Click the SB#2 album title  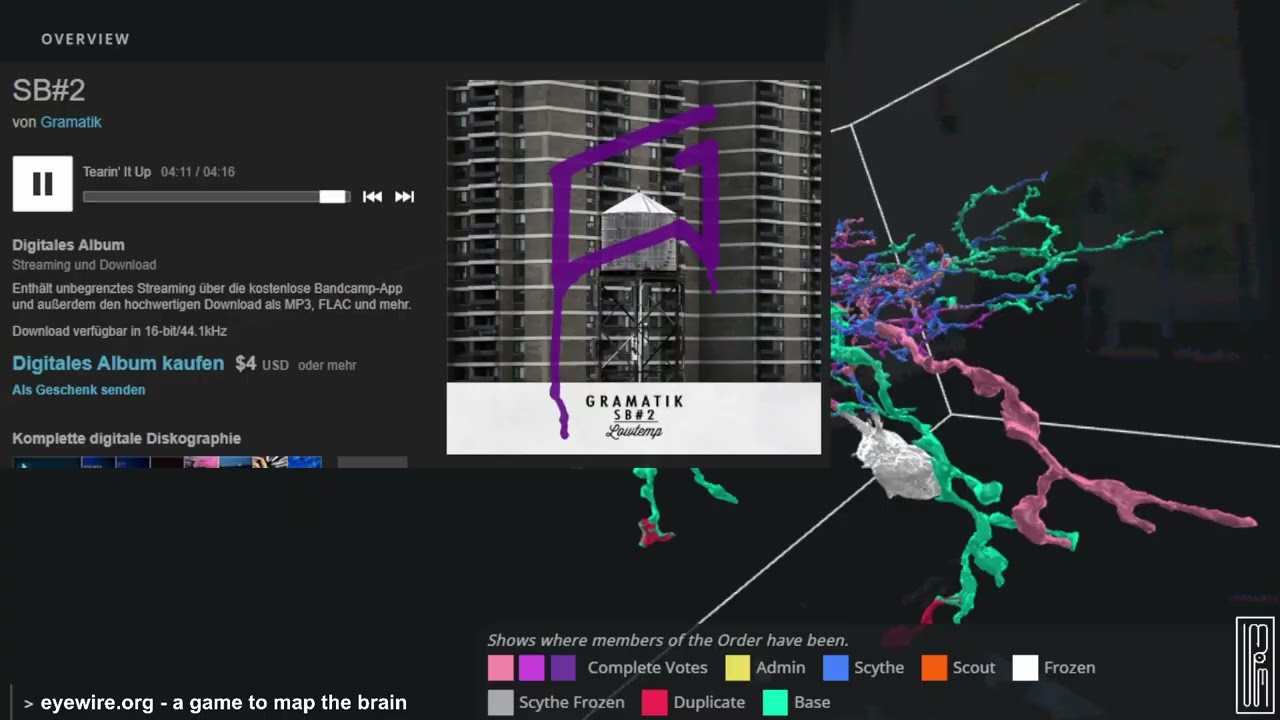coord(49,90)
